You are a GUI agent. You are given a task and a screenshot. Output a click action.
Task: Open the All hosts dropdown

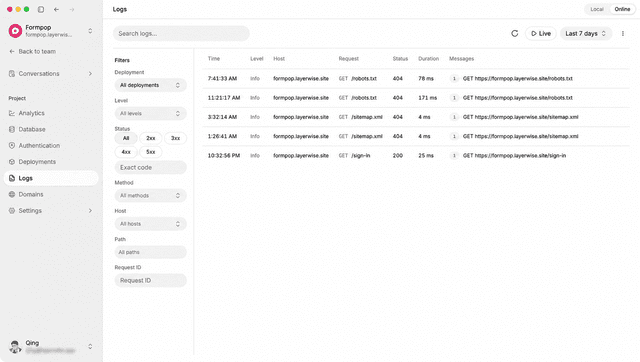(150, 224)
